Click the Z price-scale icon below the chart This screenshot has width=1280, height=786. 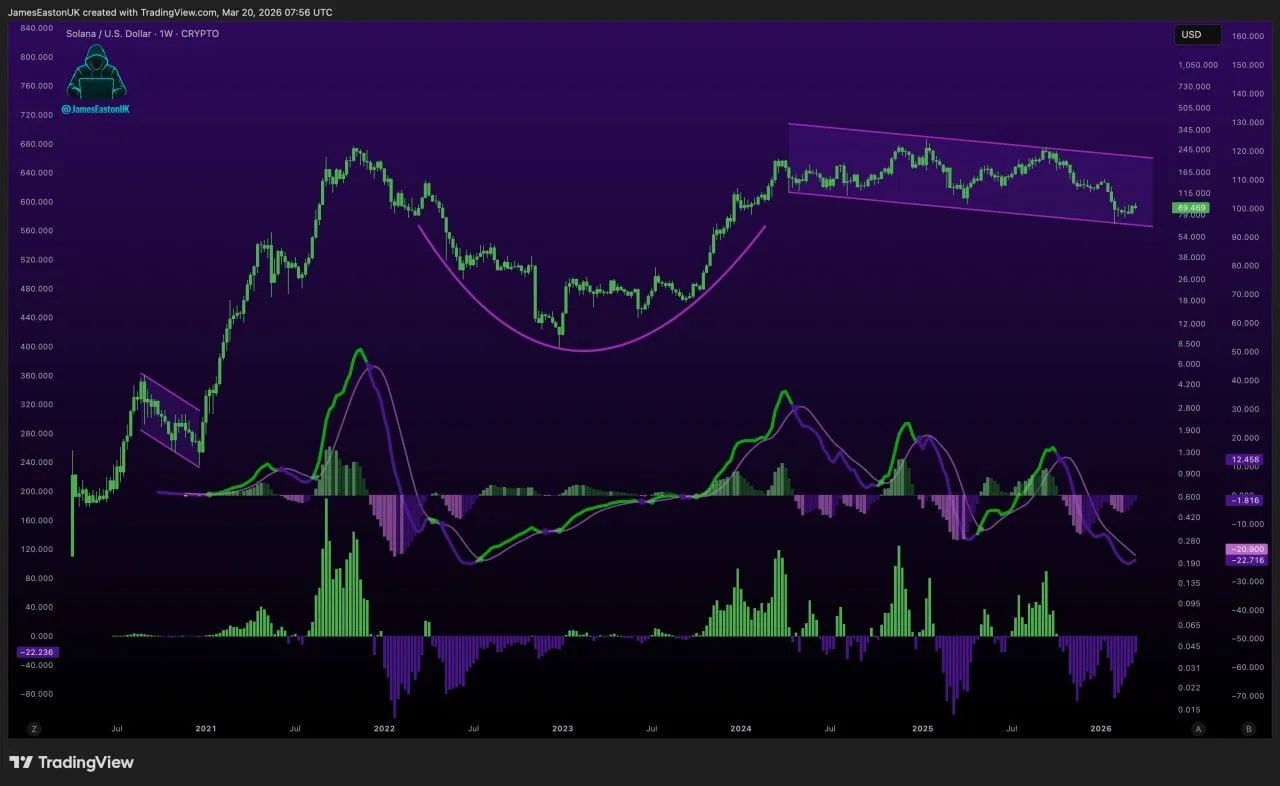tap(34, 728)
